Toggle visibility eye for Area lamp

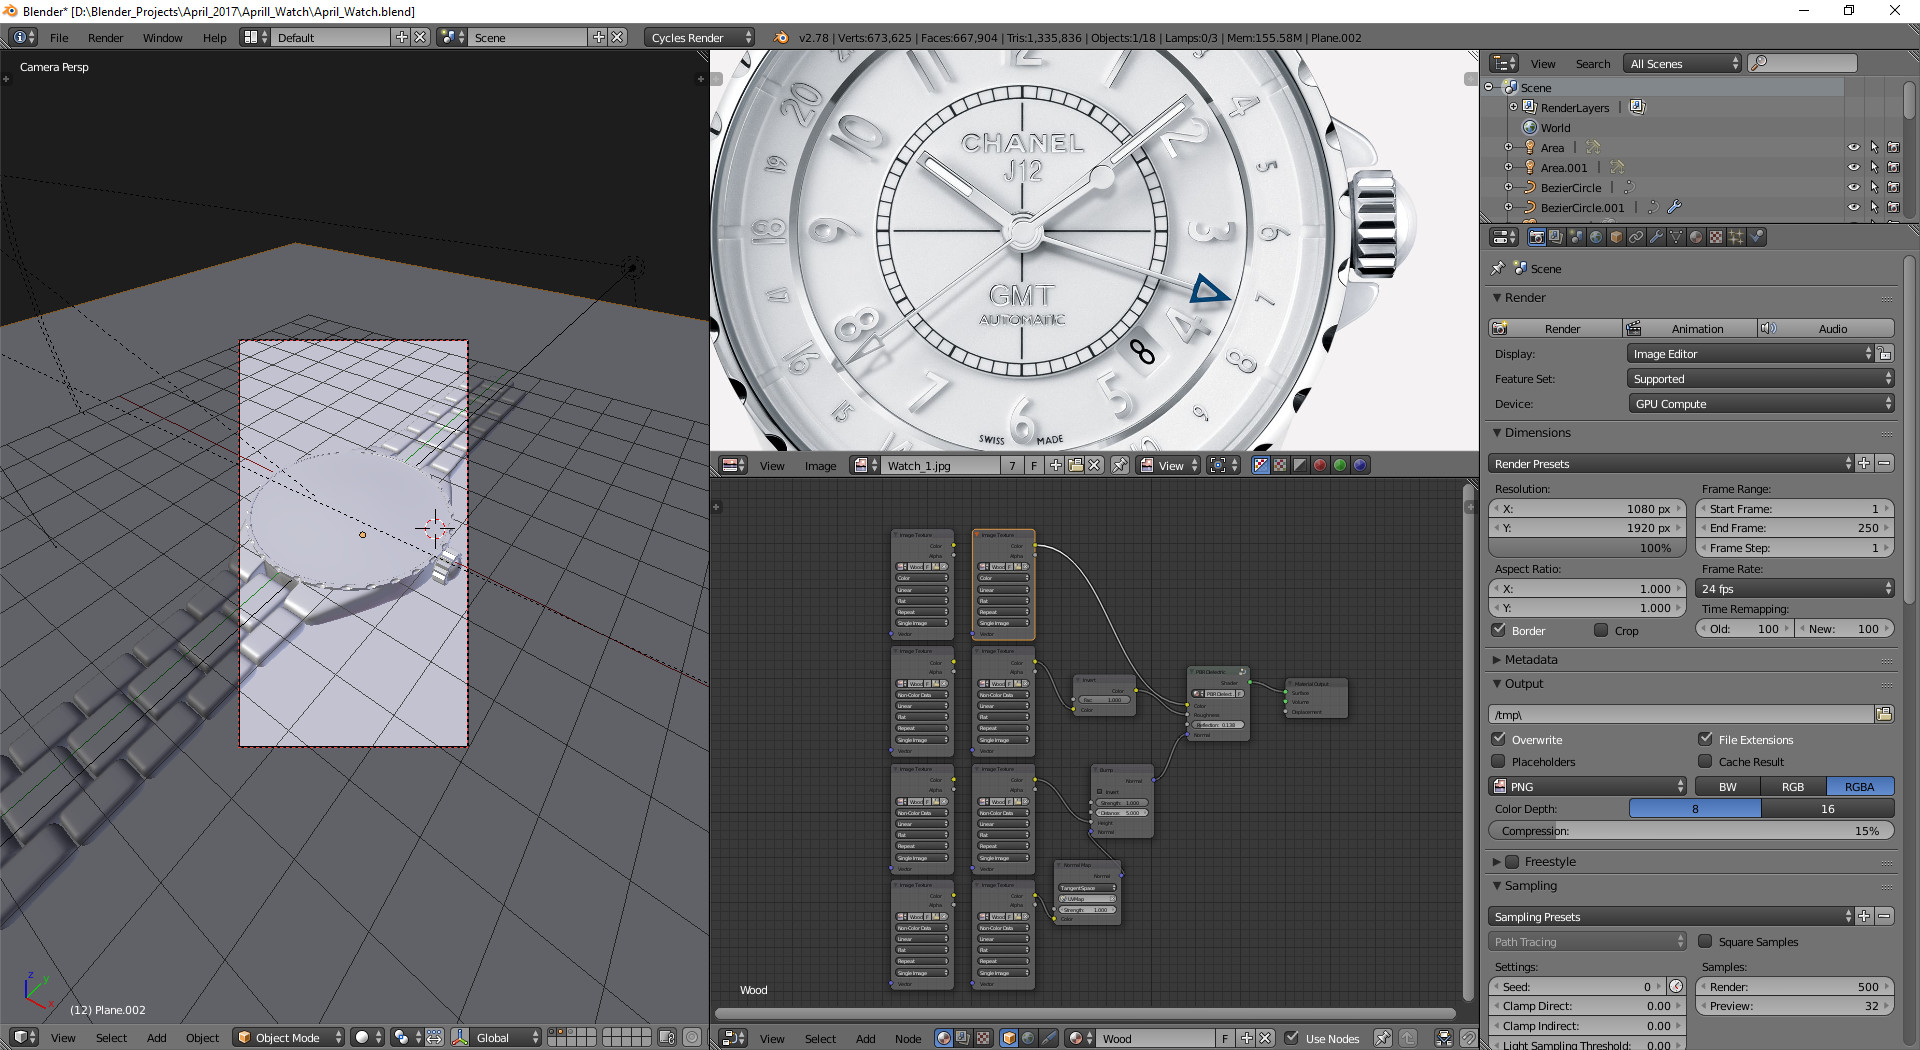(1853, 147)
